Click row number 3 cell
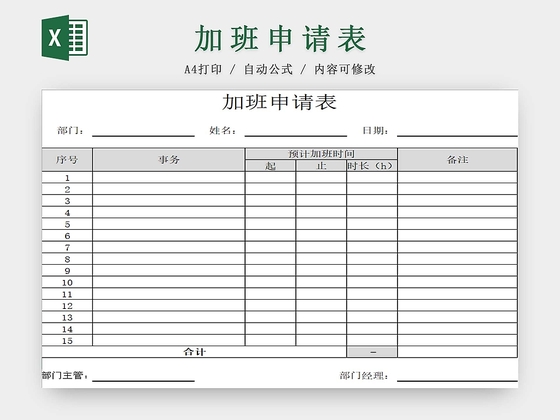The width and height of the screenshot is (560, 420). (x=67, y=201)
